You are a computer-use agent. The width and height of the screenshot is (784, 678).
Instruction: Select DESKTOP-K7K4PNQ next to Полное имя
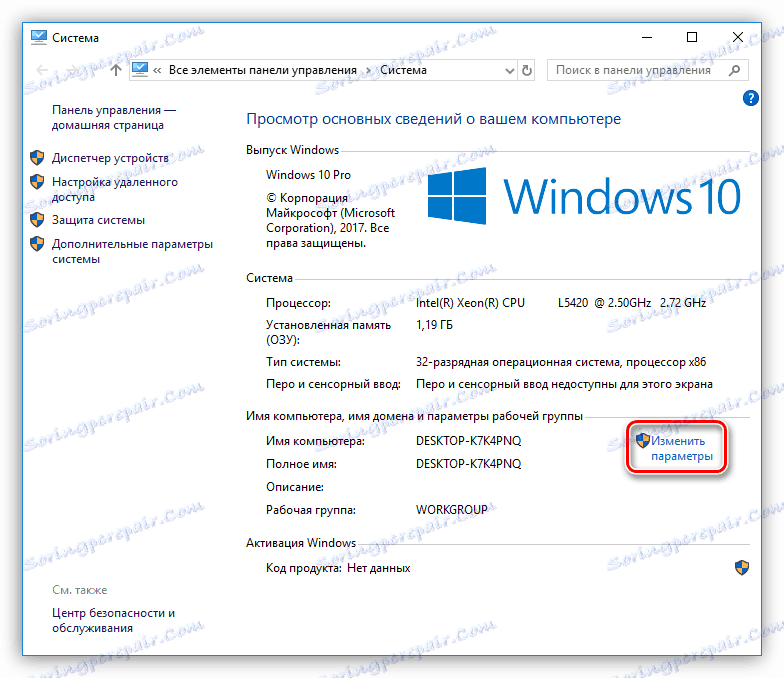pos(468,464)
